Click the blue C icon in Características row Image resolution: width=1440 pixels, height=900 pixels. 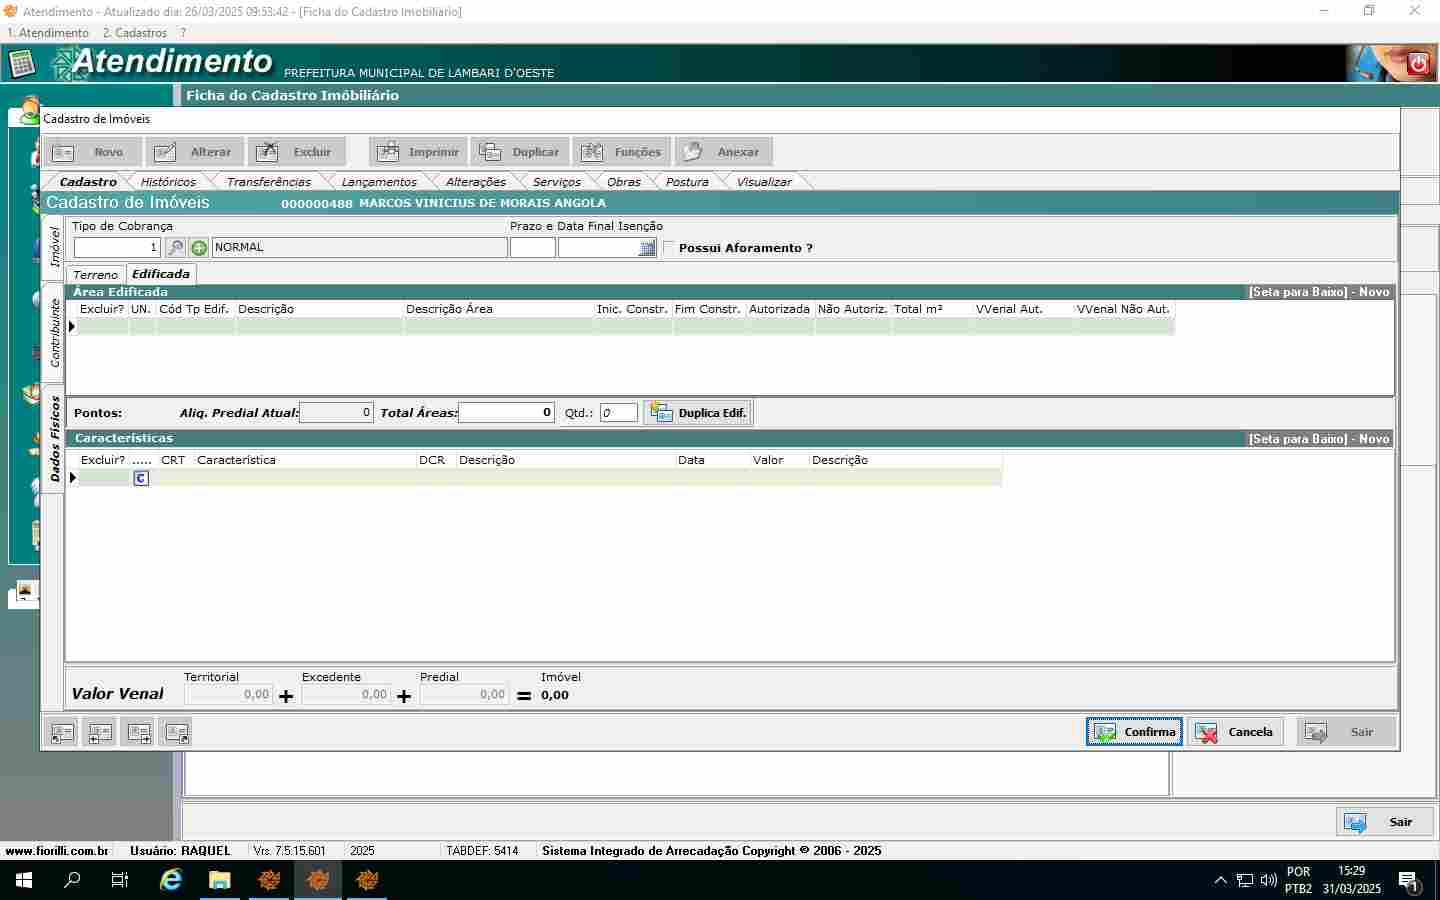click(141, 478)
